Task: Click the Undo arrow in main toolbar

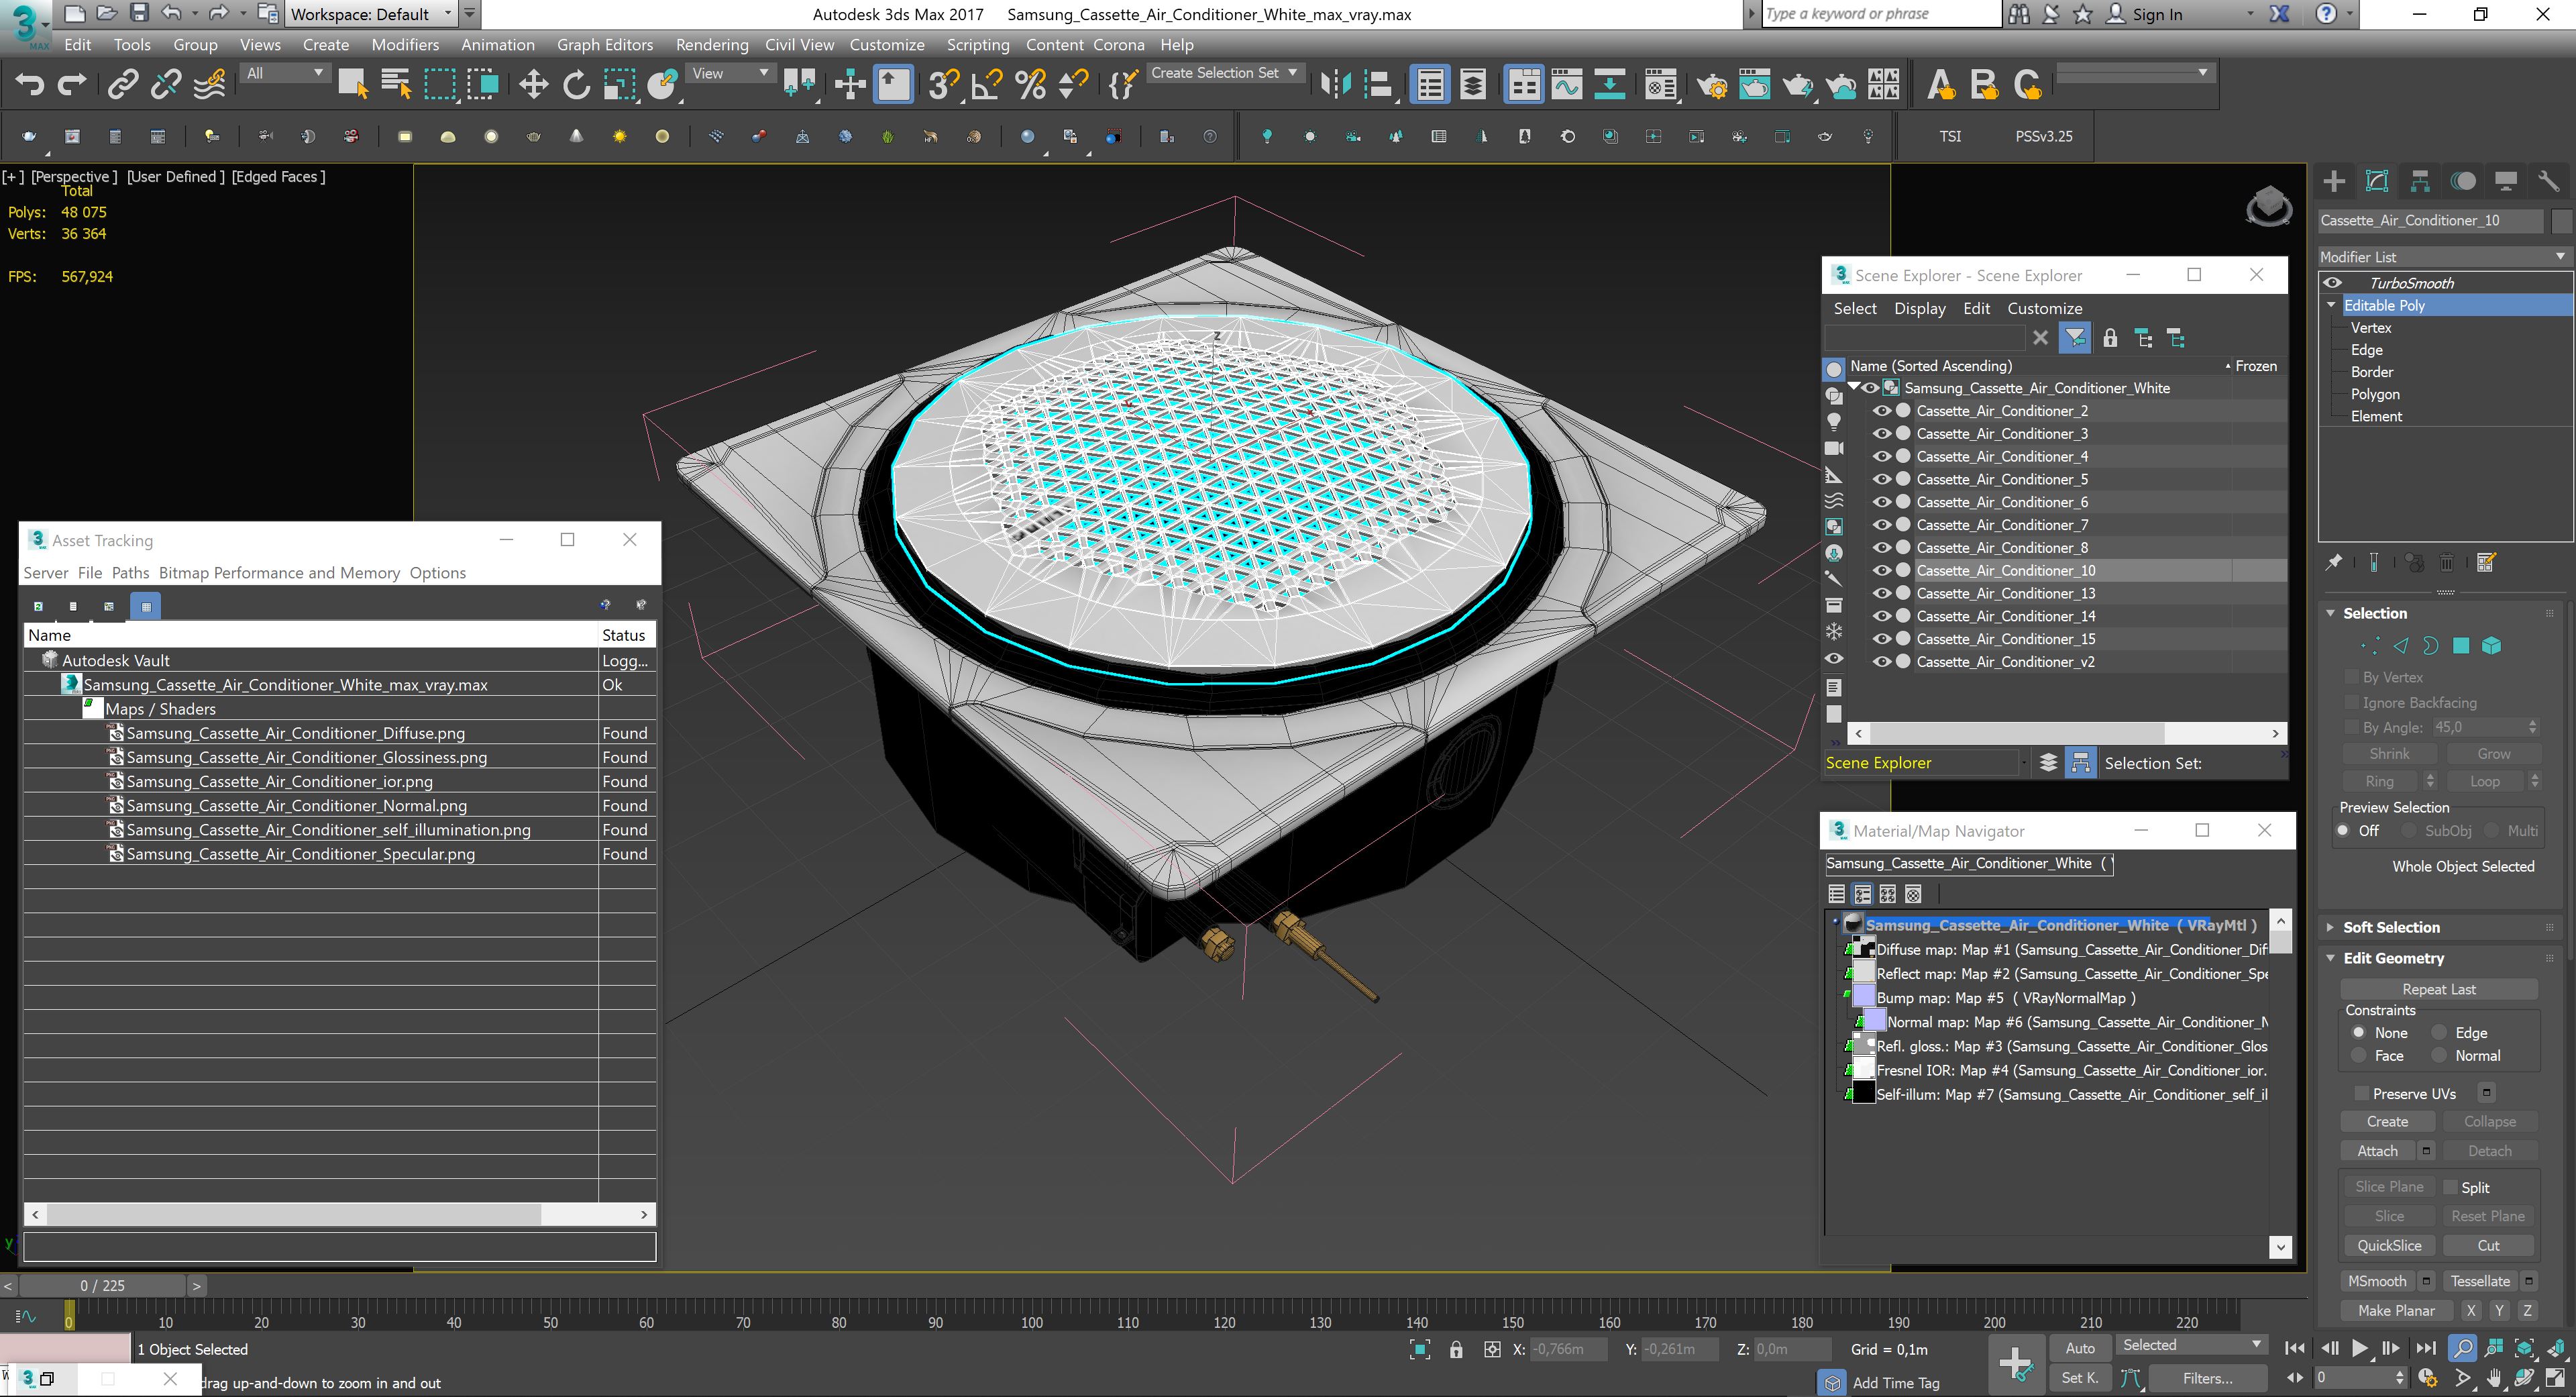Action: [x=29, y=85]
